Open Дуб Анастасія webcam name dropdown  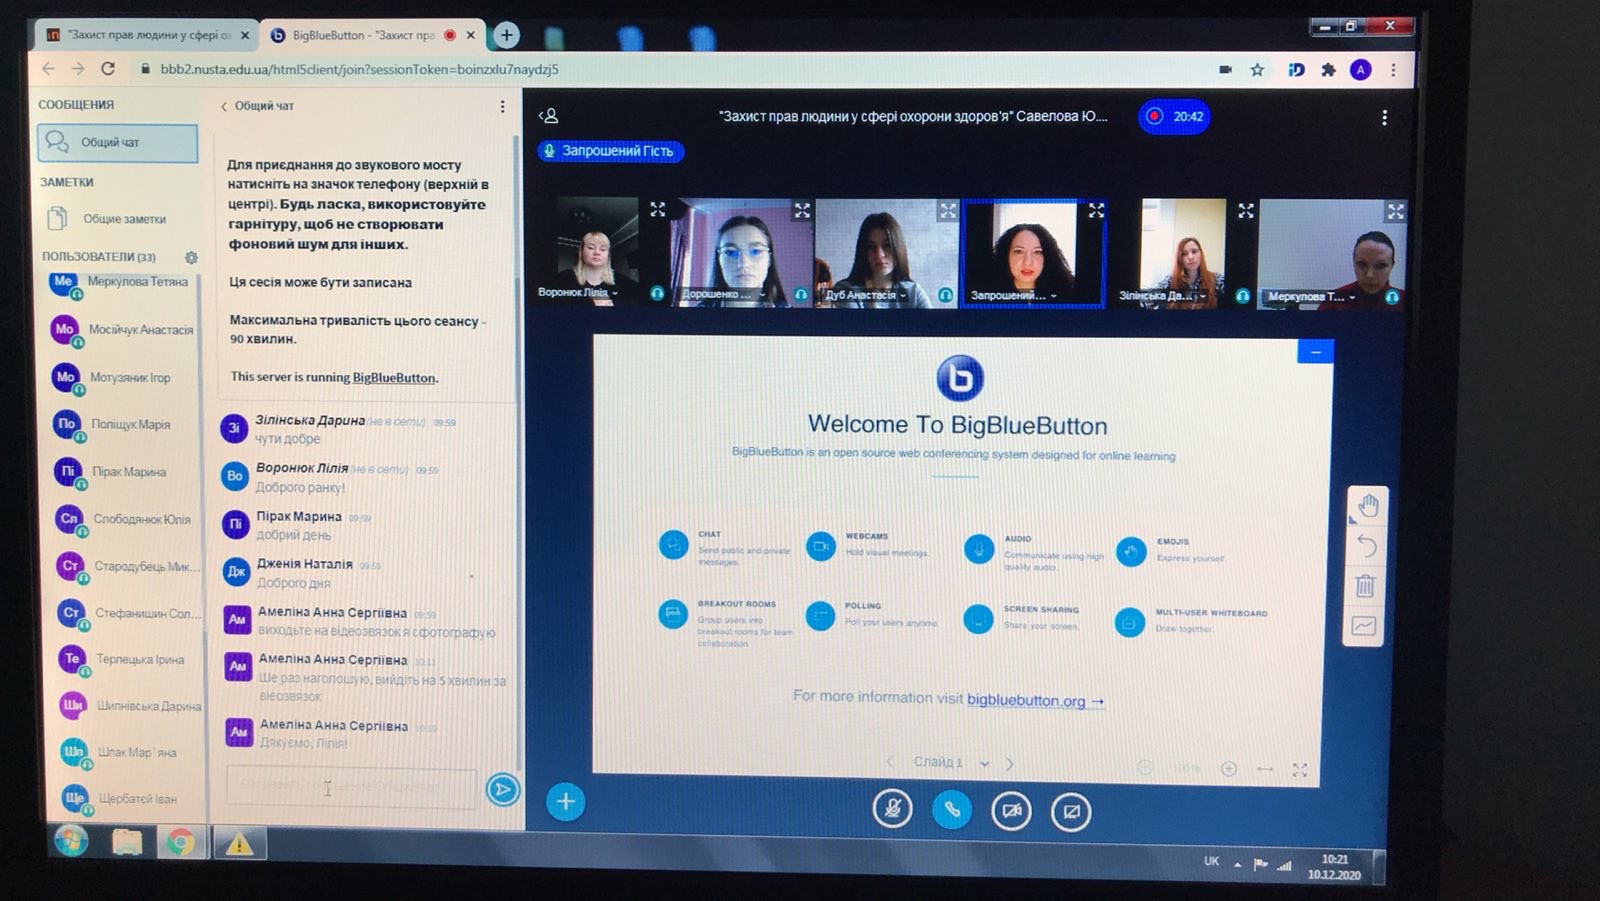coord(865,295)
